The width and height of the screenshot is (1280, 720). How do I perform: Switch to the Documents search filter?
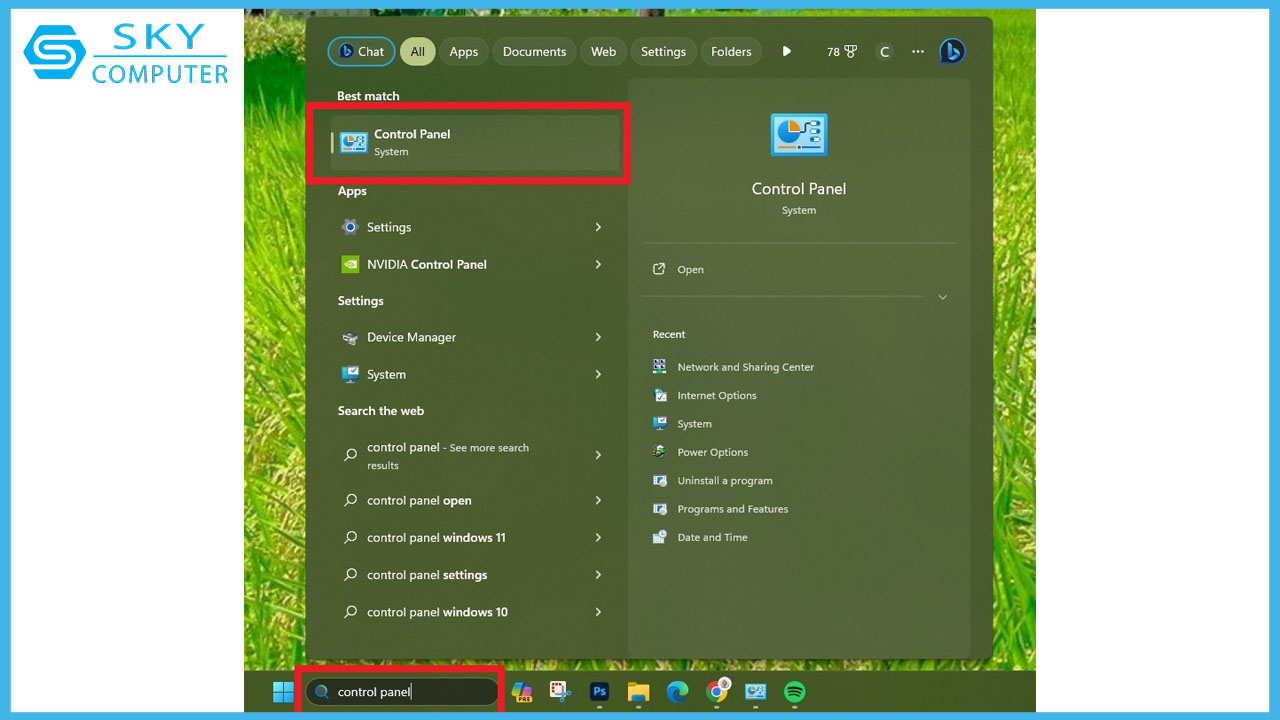[534, 51]
